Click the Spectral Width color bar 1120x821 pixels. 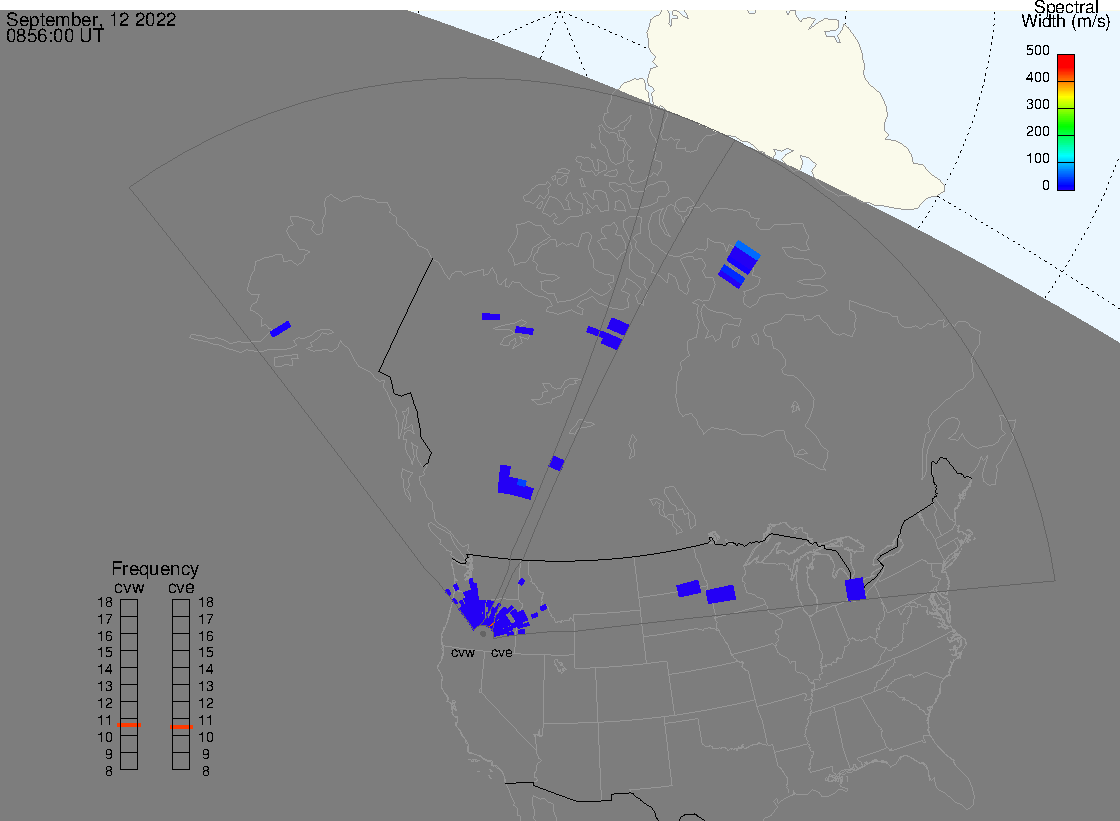click(x=1066, y=122)
